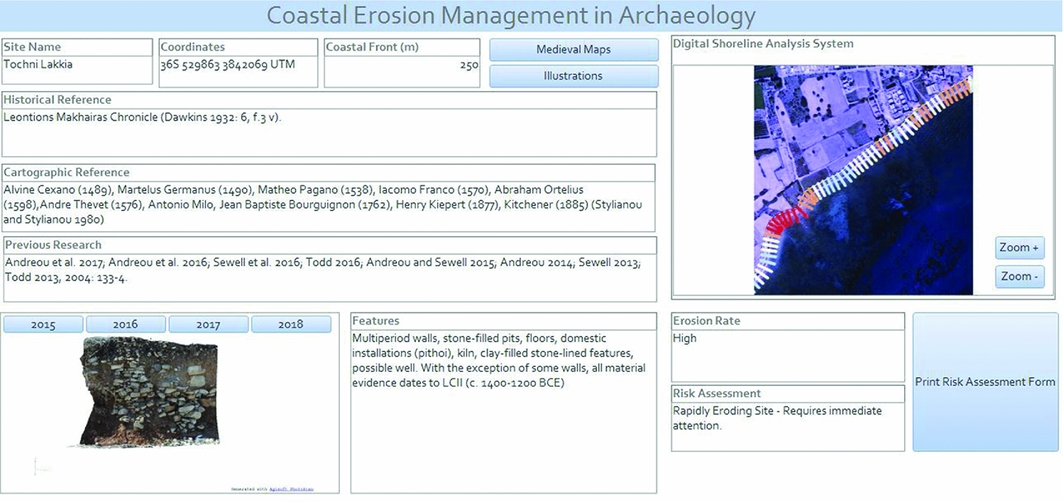Click the Illustrations button
The height and width of the screenshot is (502, 1063).
pos(573,76)
